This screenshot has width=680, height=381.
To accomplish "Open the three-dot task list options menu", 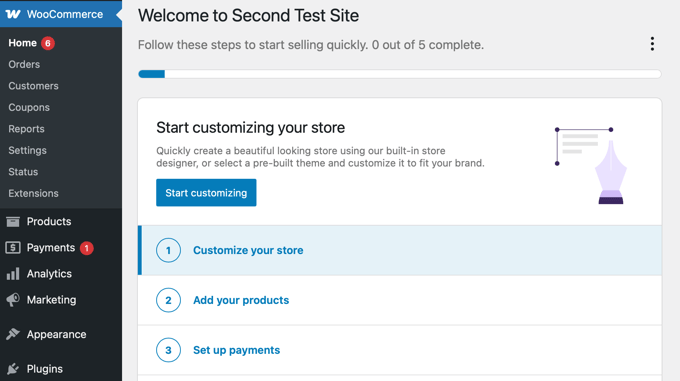I will coord(652,44).
